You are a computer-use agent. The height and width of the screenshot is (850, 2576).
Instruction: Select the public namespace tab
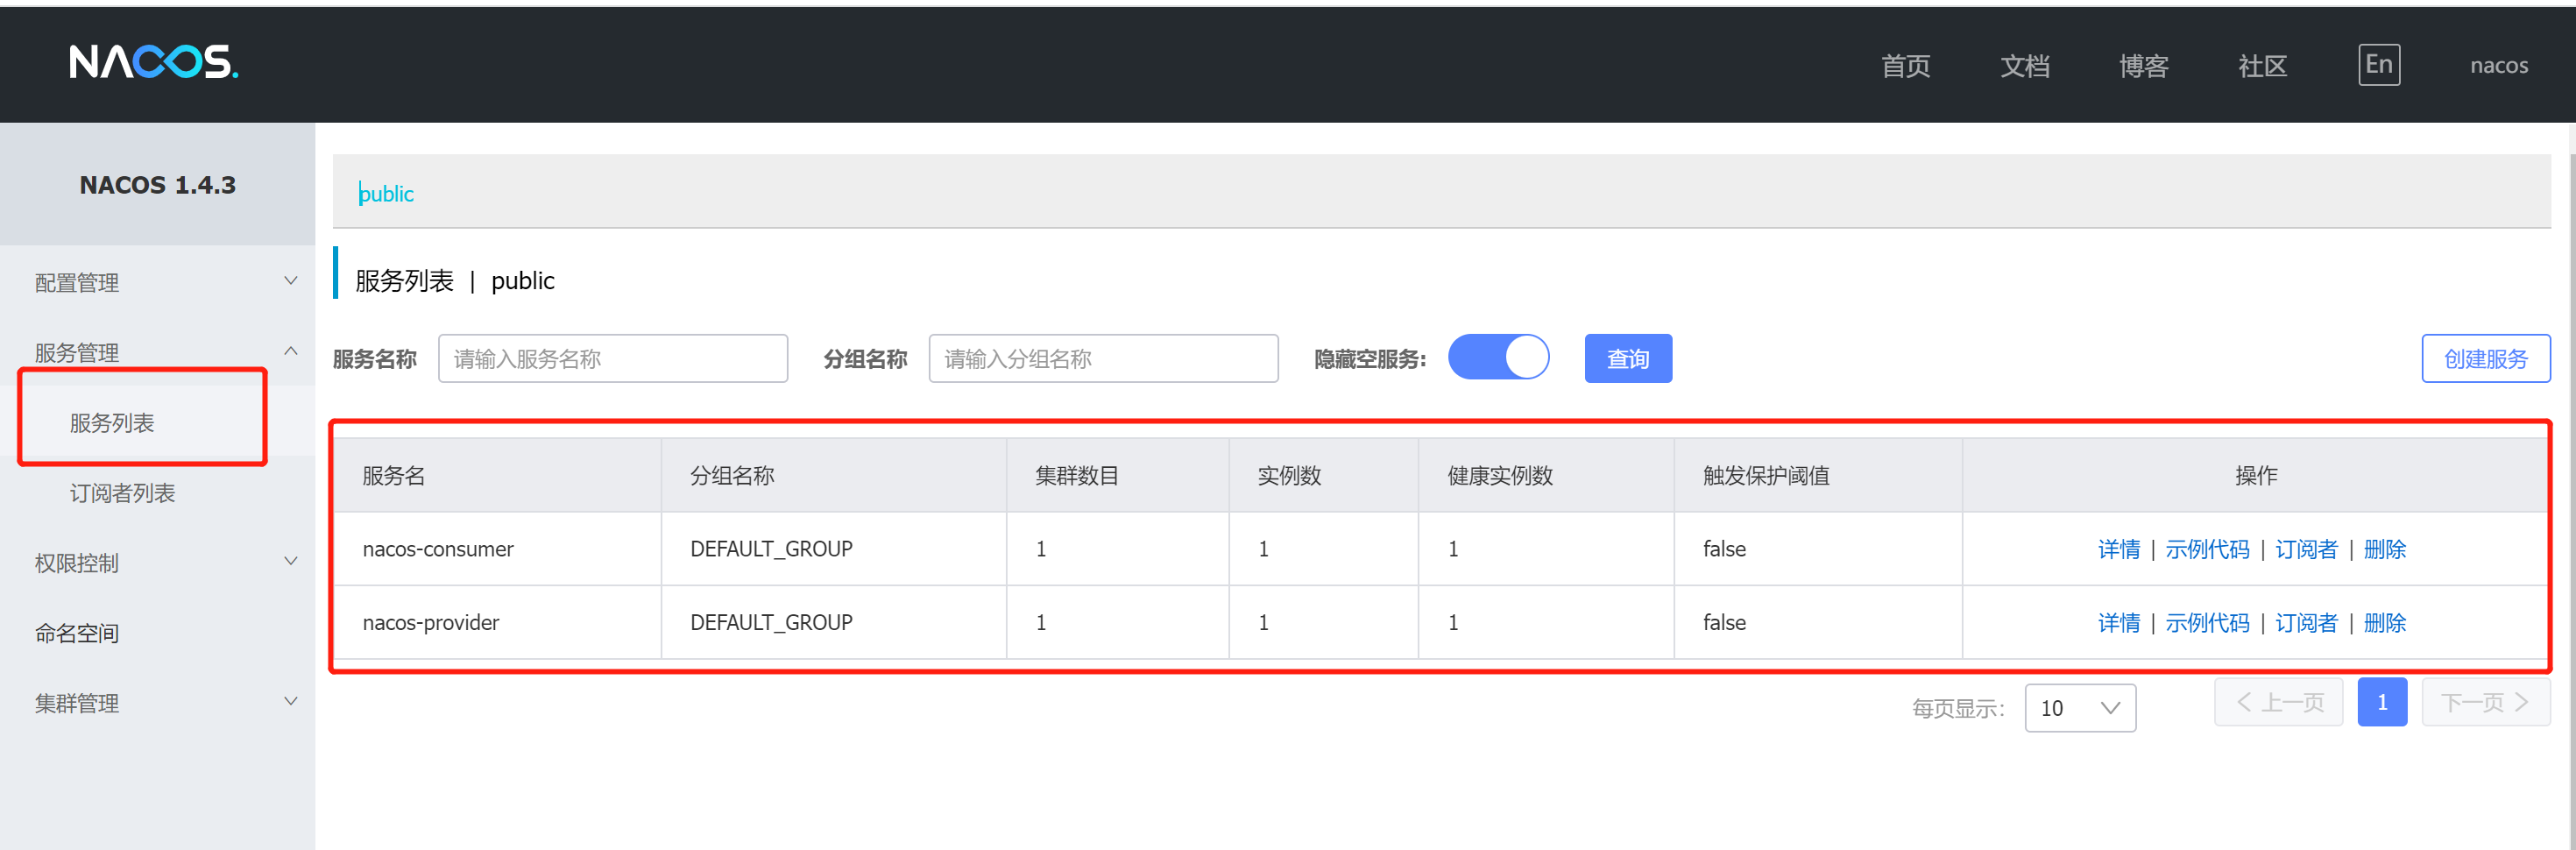tap(388, 193)
